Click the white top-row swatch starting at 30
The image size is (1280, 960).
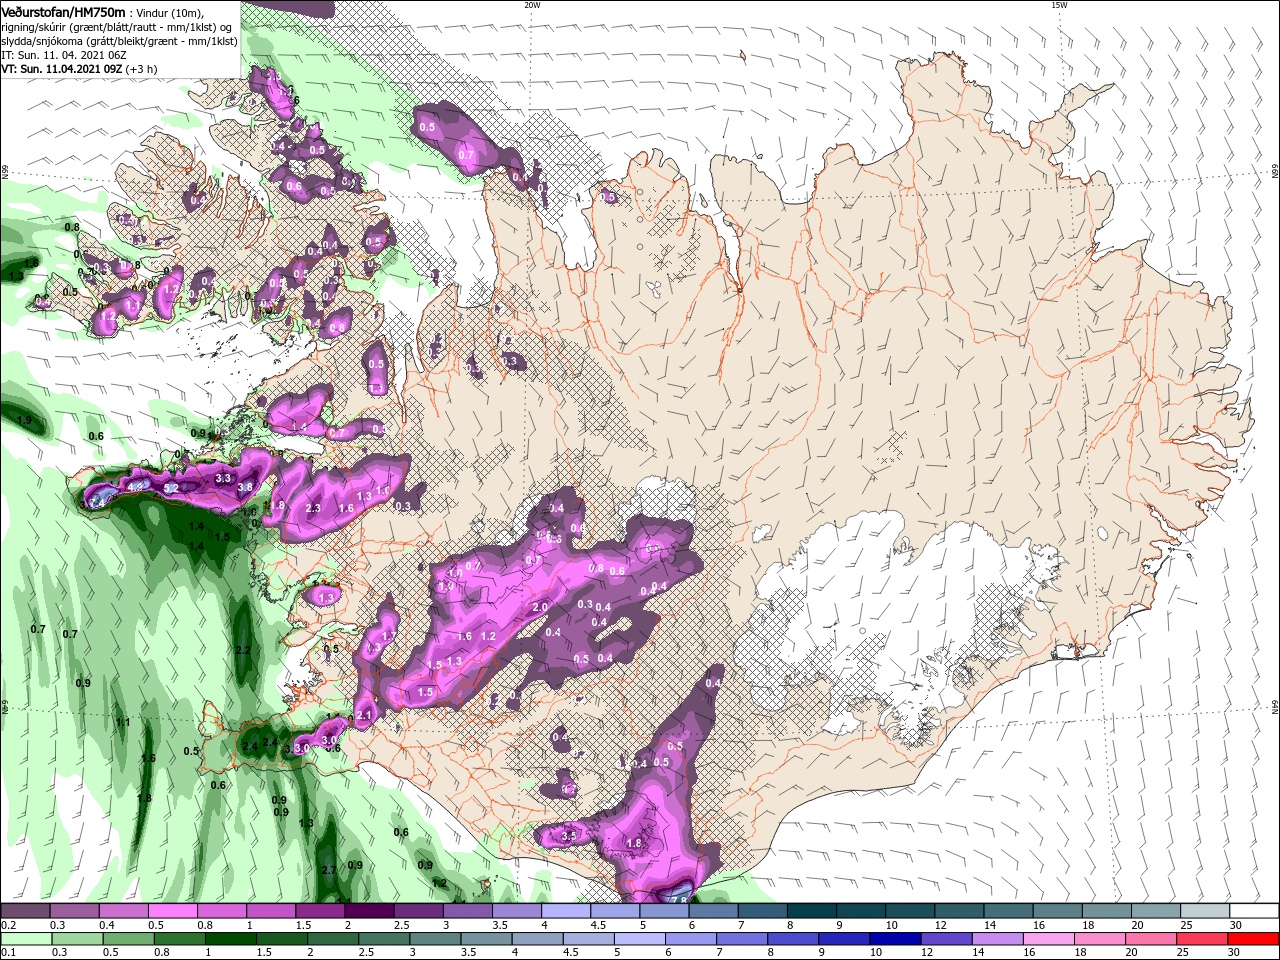[x=1253, y=911]
